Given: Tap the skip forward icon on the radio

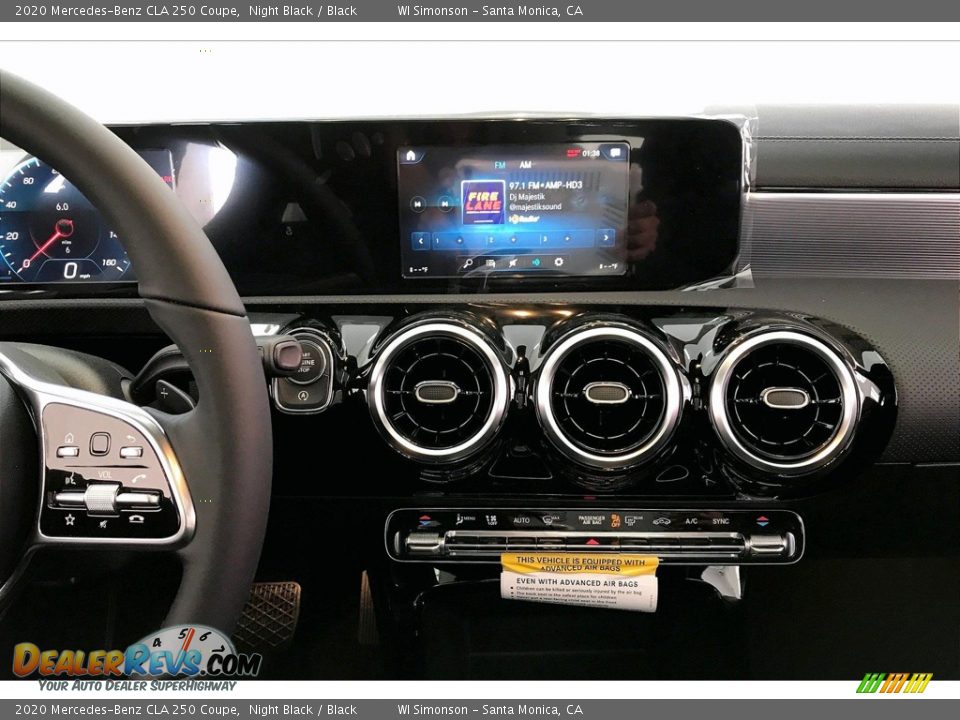Looking at the screenshot, I should [x=443, y=204].
